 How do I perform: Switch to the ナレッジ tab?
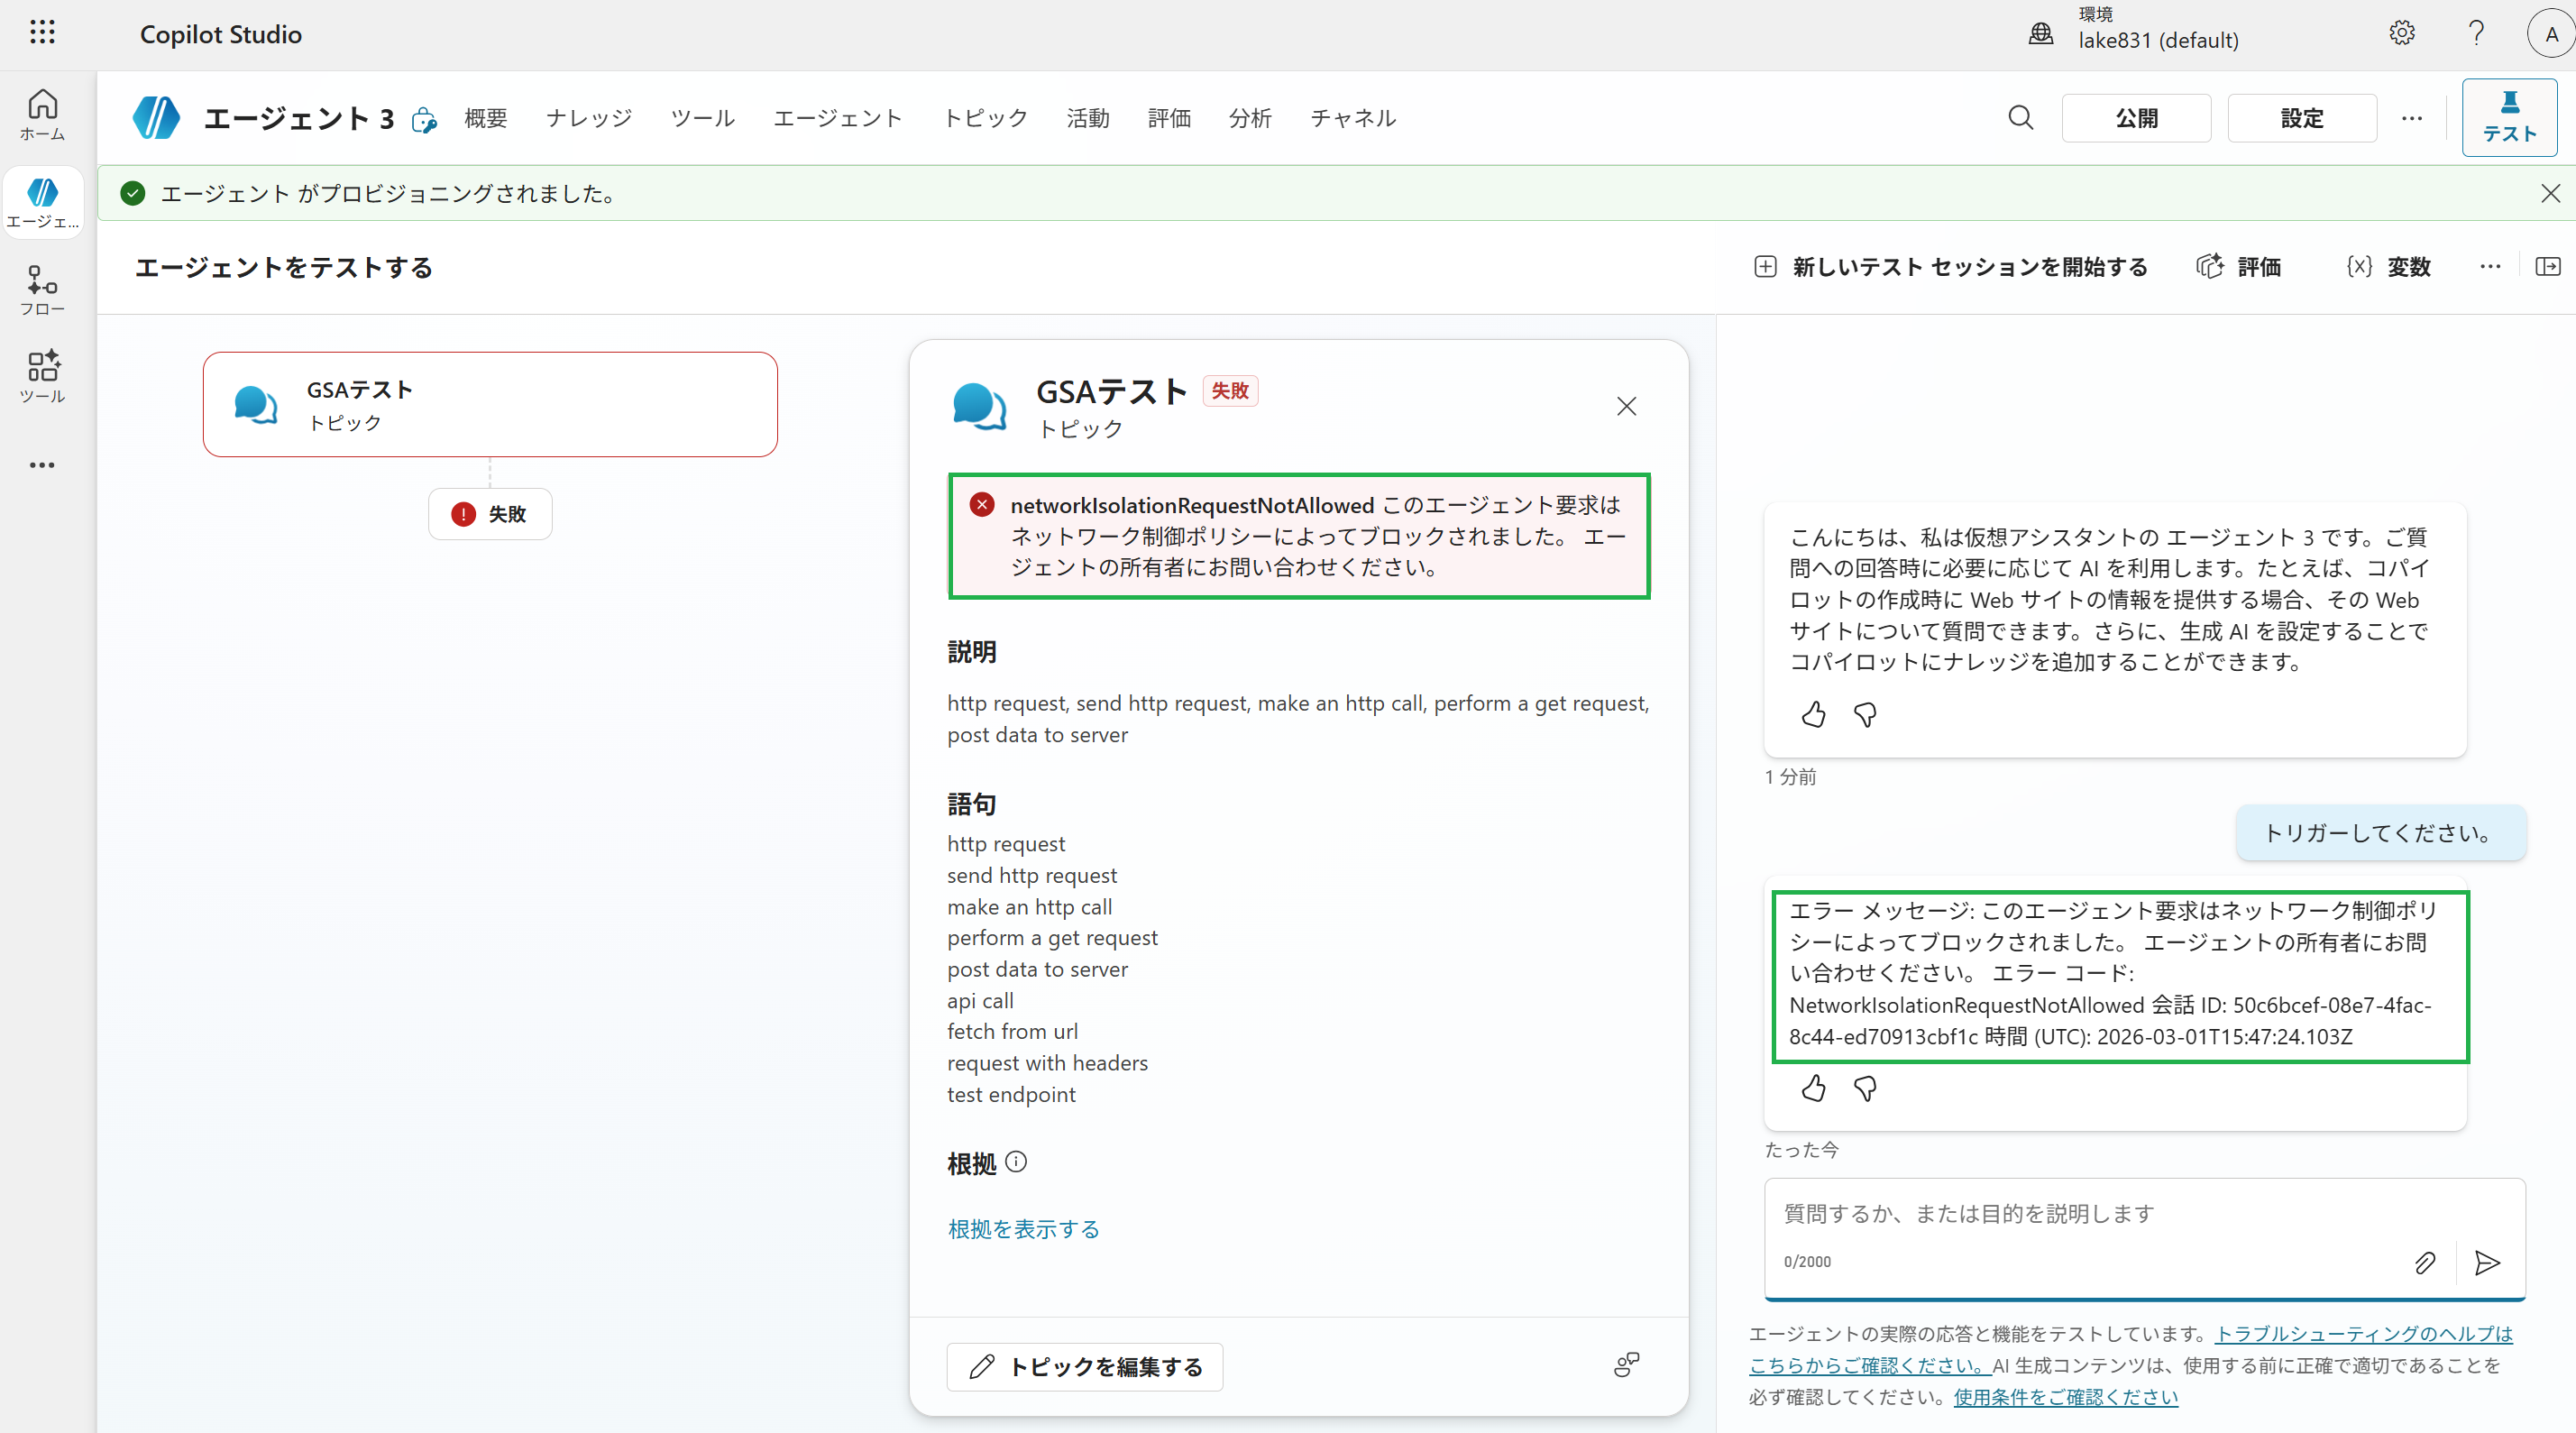[x=589, y=118]
